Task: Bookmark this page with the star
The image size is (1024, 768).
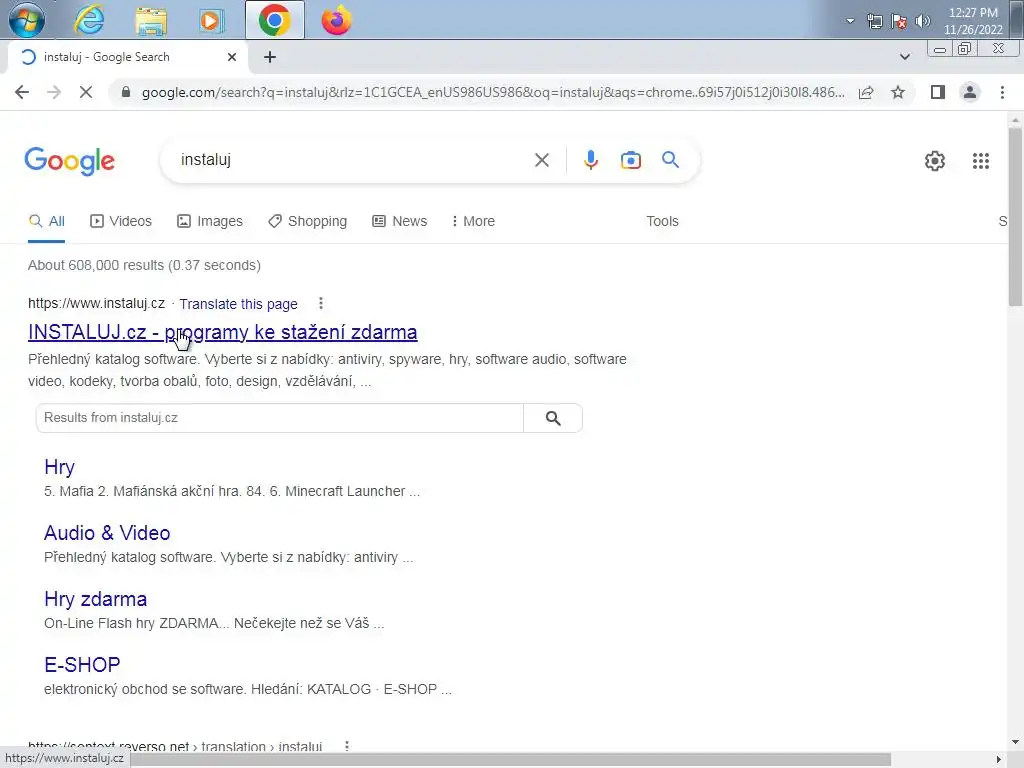Action: click(x=898, y=92)
